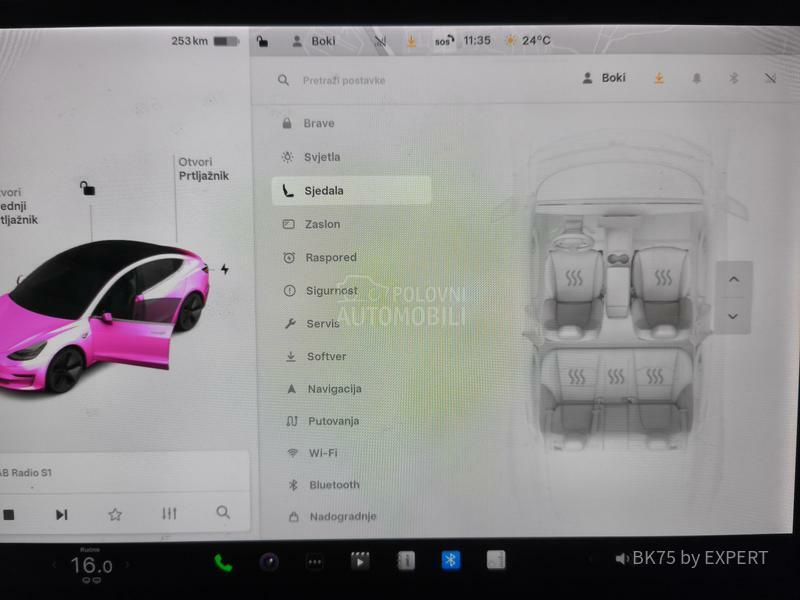Viewport: 800px width, 600px height.
Task: Mark AB Radio S1 as favorite
Action: point(115,514)
